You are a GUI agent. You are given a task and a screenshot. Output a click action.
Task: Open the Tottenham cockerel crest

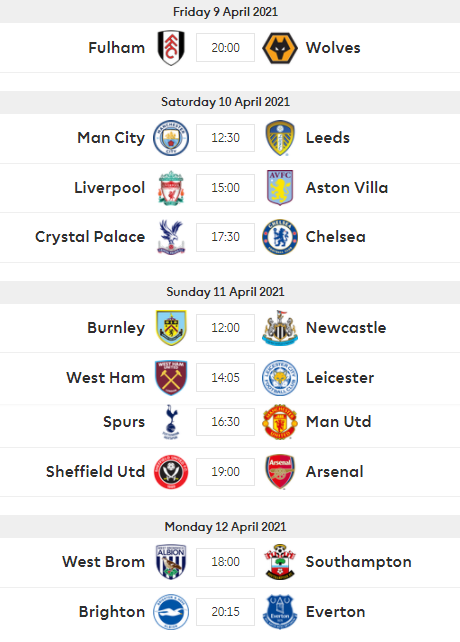(x=171, y=422)
